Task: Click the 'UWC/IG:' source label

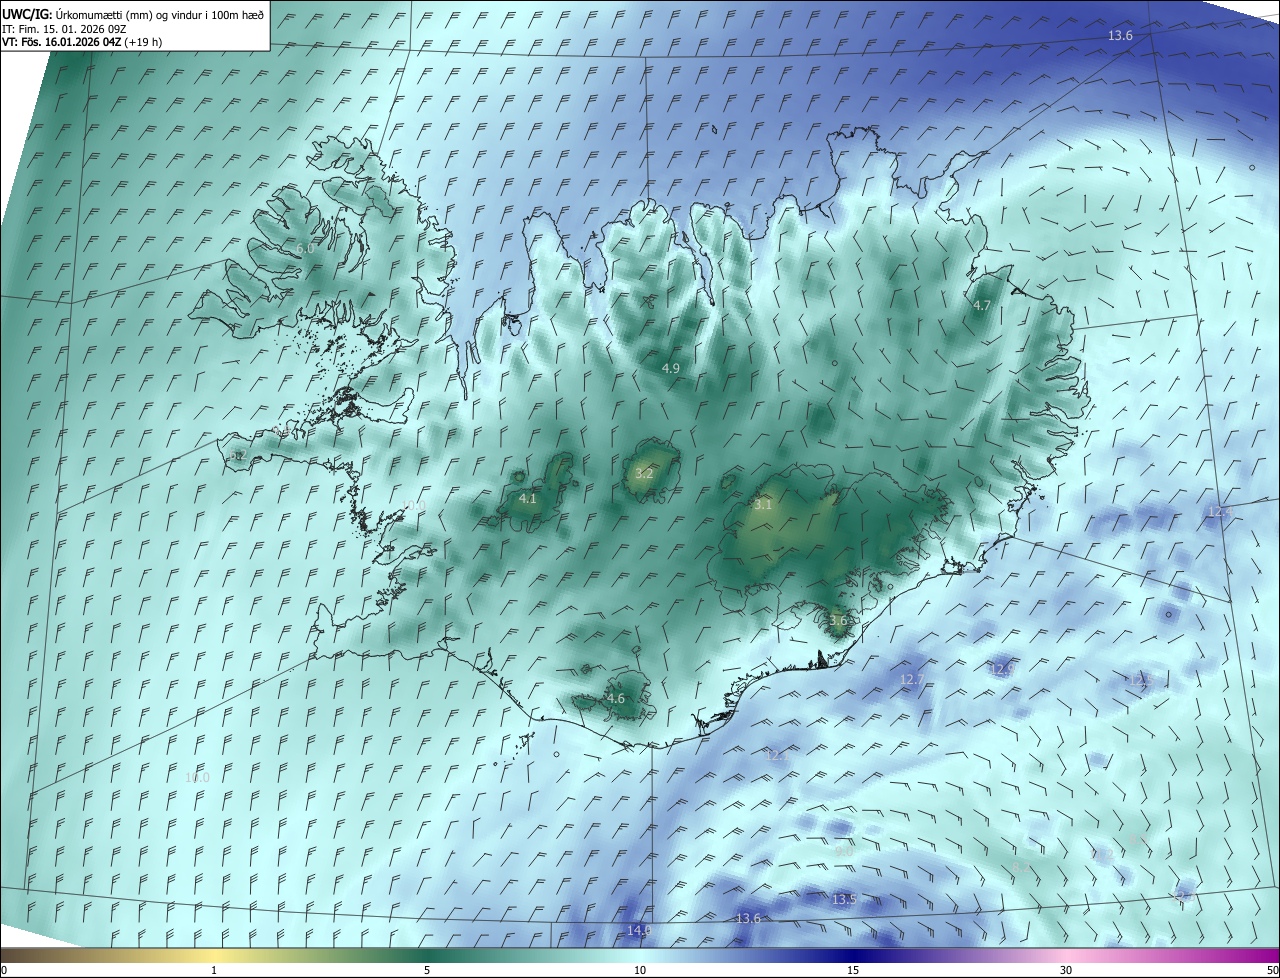Action: click(28, 14)
